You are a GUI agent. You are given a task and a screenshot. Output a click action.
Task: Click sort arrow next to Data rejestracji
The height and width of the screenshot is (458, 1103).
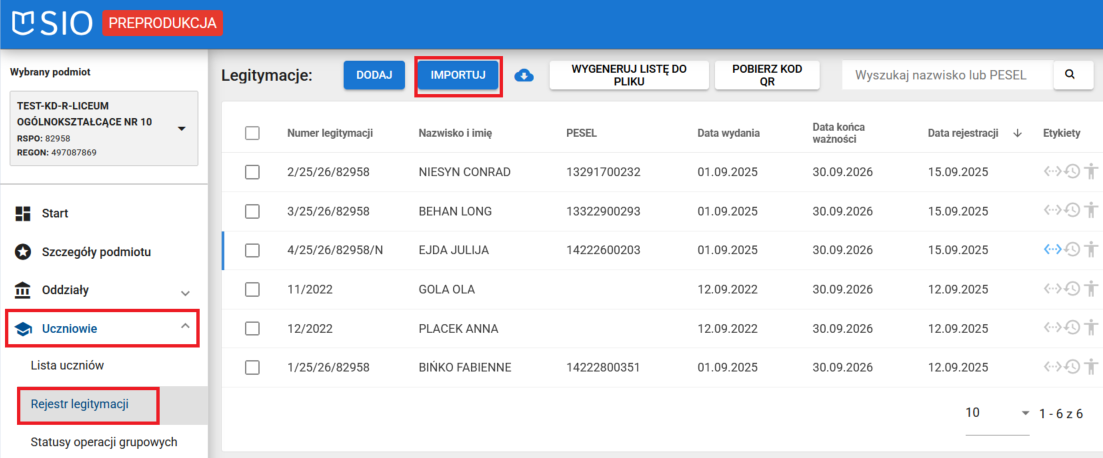1017,134
